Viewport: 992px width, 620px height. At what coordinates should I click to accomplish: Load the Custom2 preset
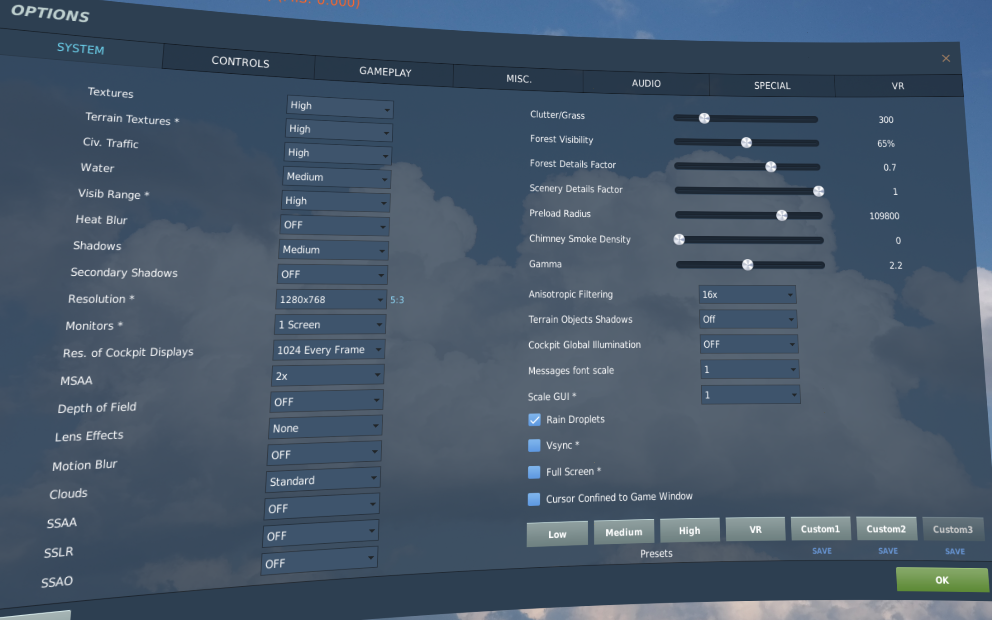pyautogui.click(x=886, y=528)
